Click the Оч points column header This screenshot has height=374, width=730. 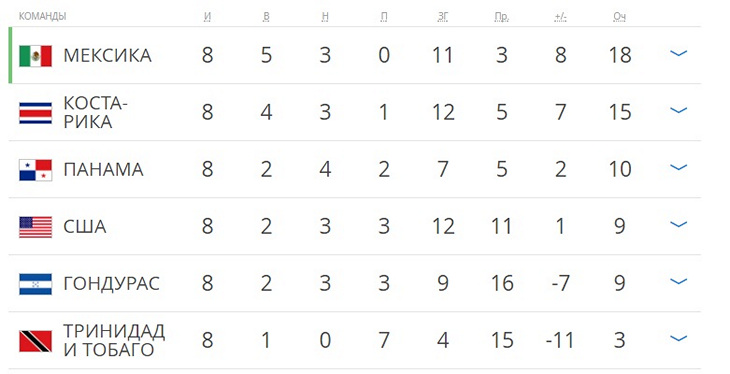[619, 17]
